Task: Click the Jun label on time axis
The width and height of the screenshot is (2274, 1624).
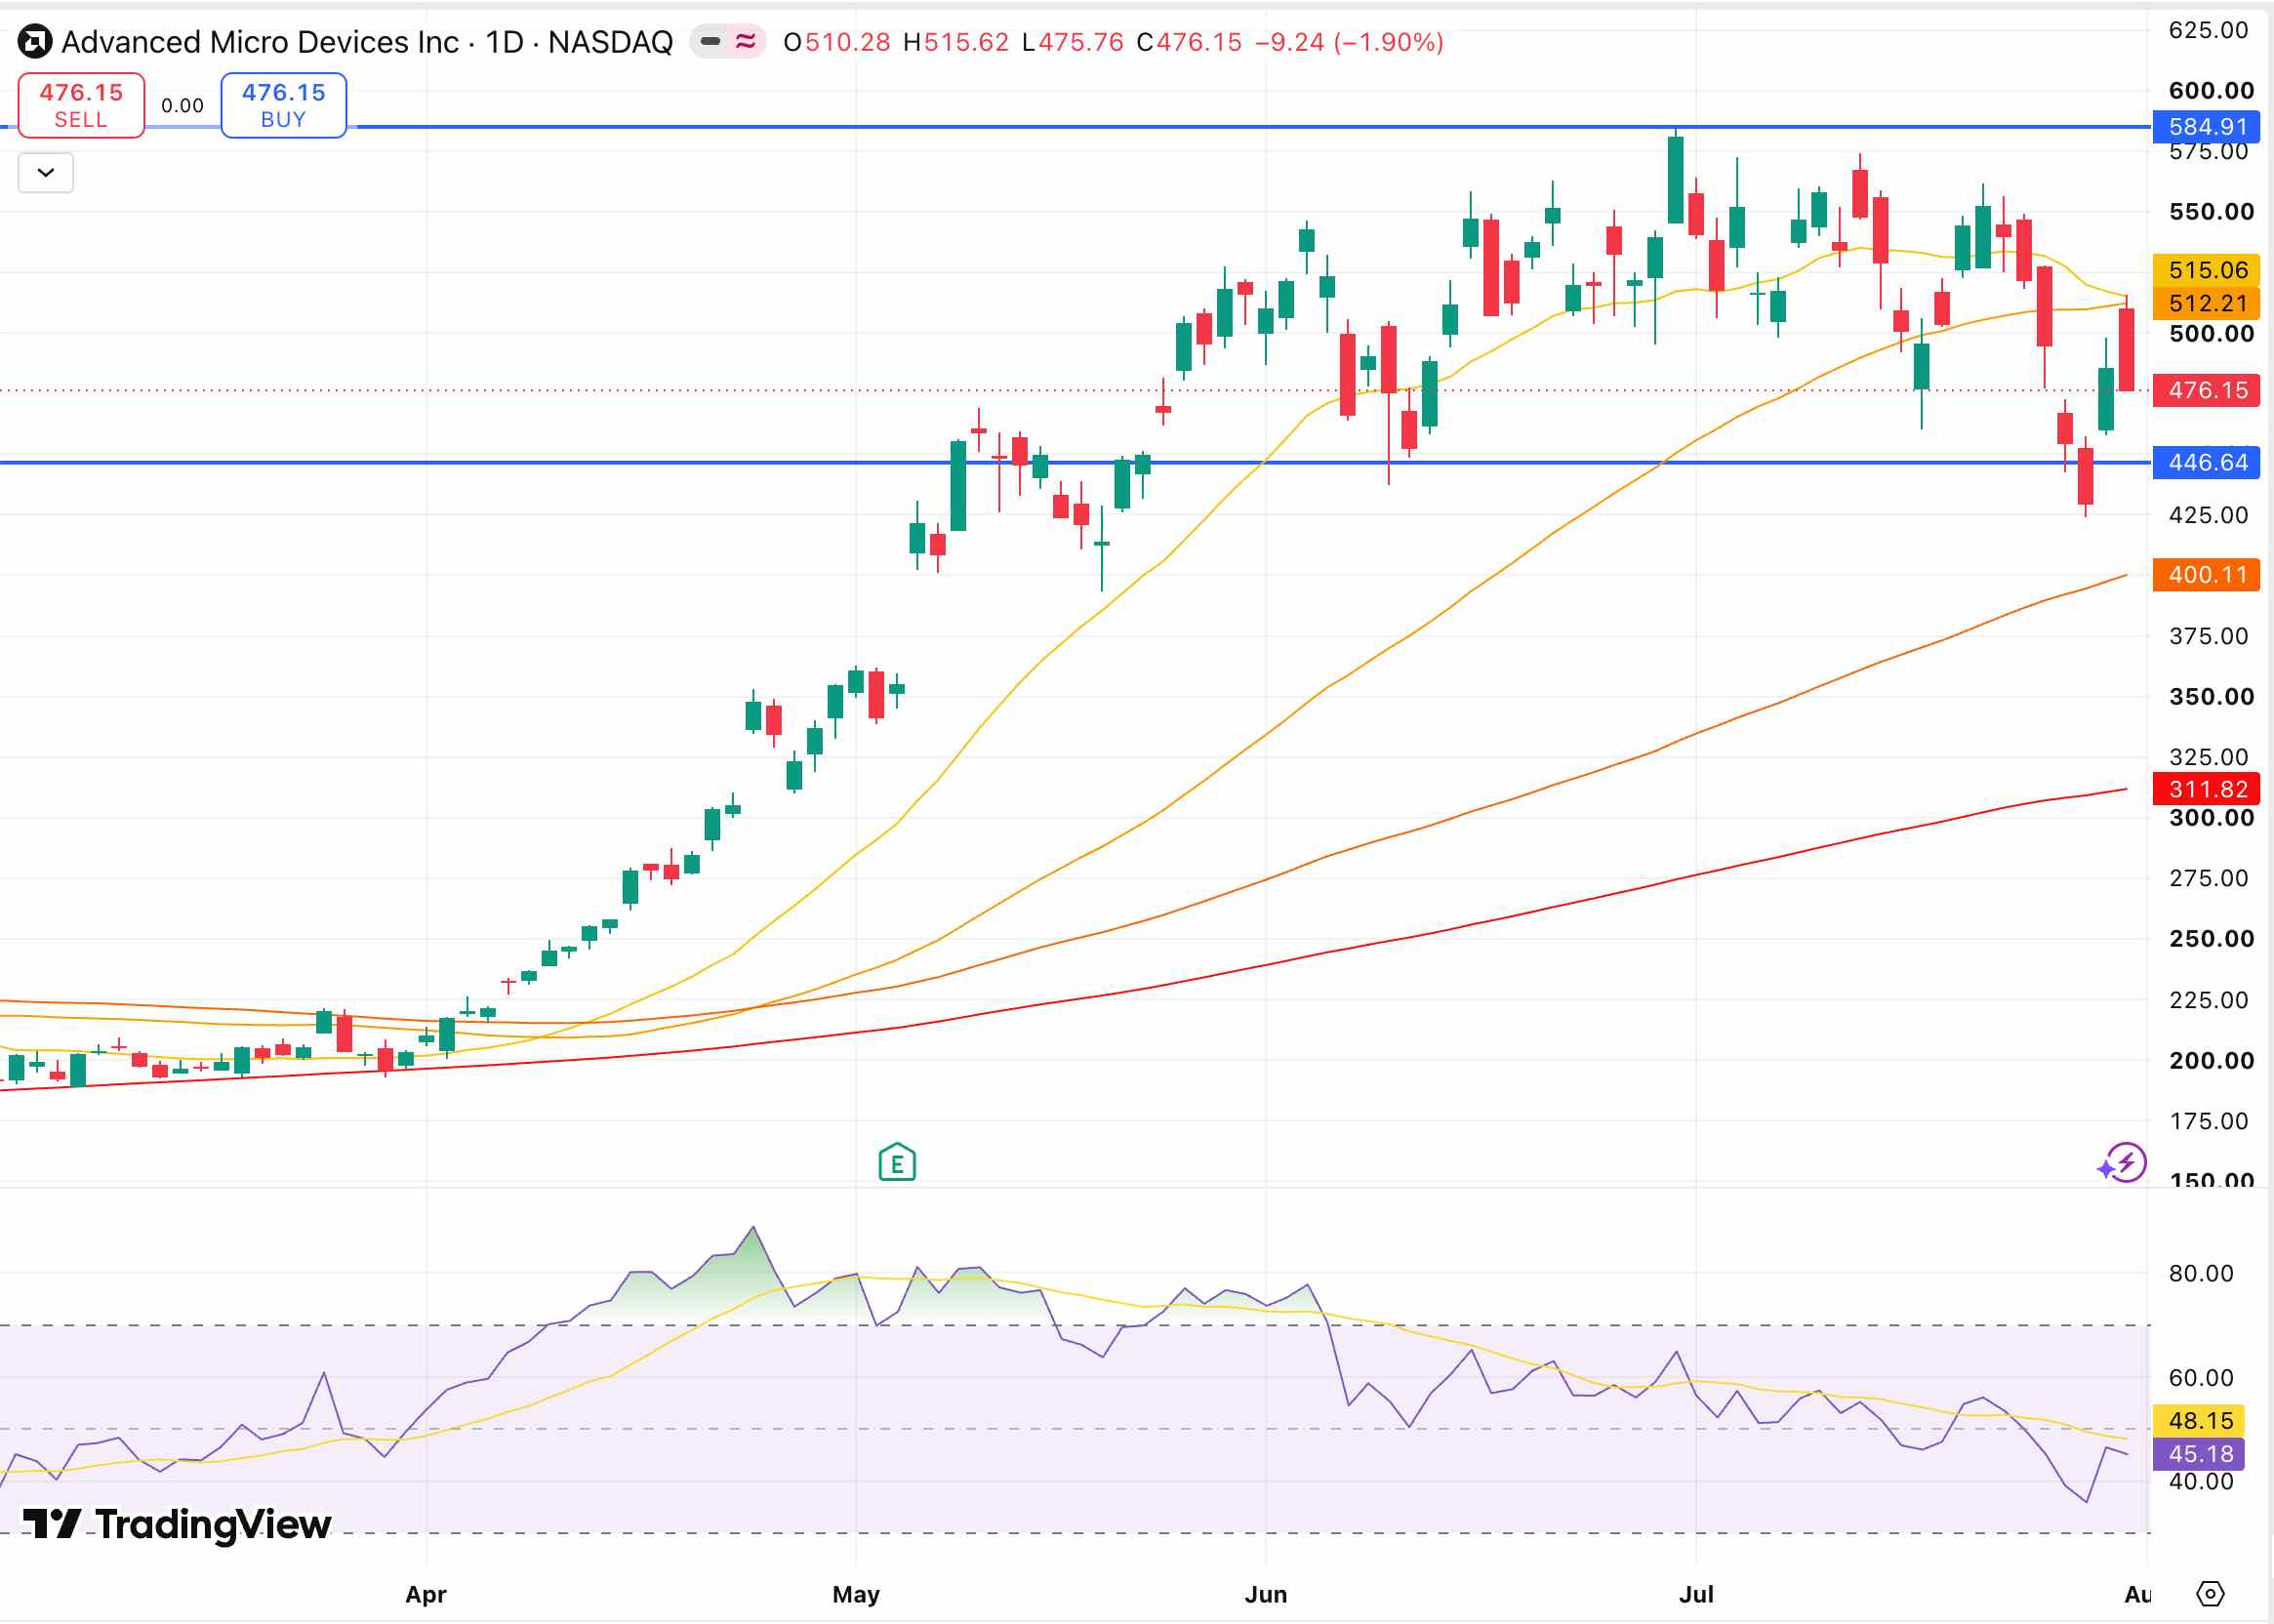Action: click(1266, 1594)
